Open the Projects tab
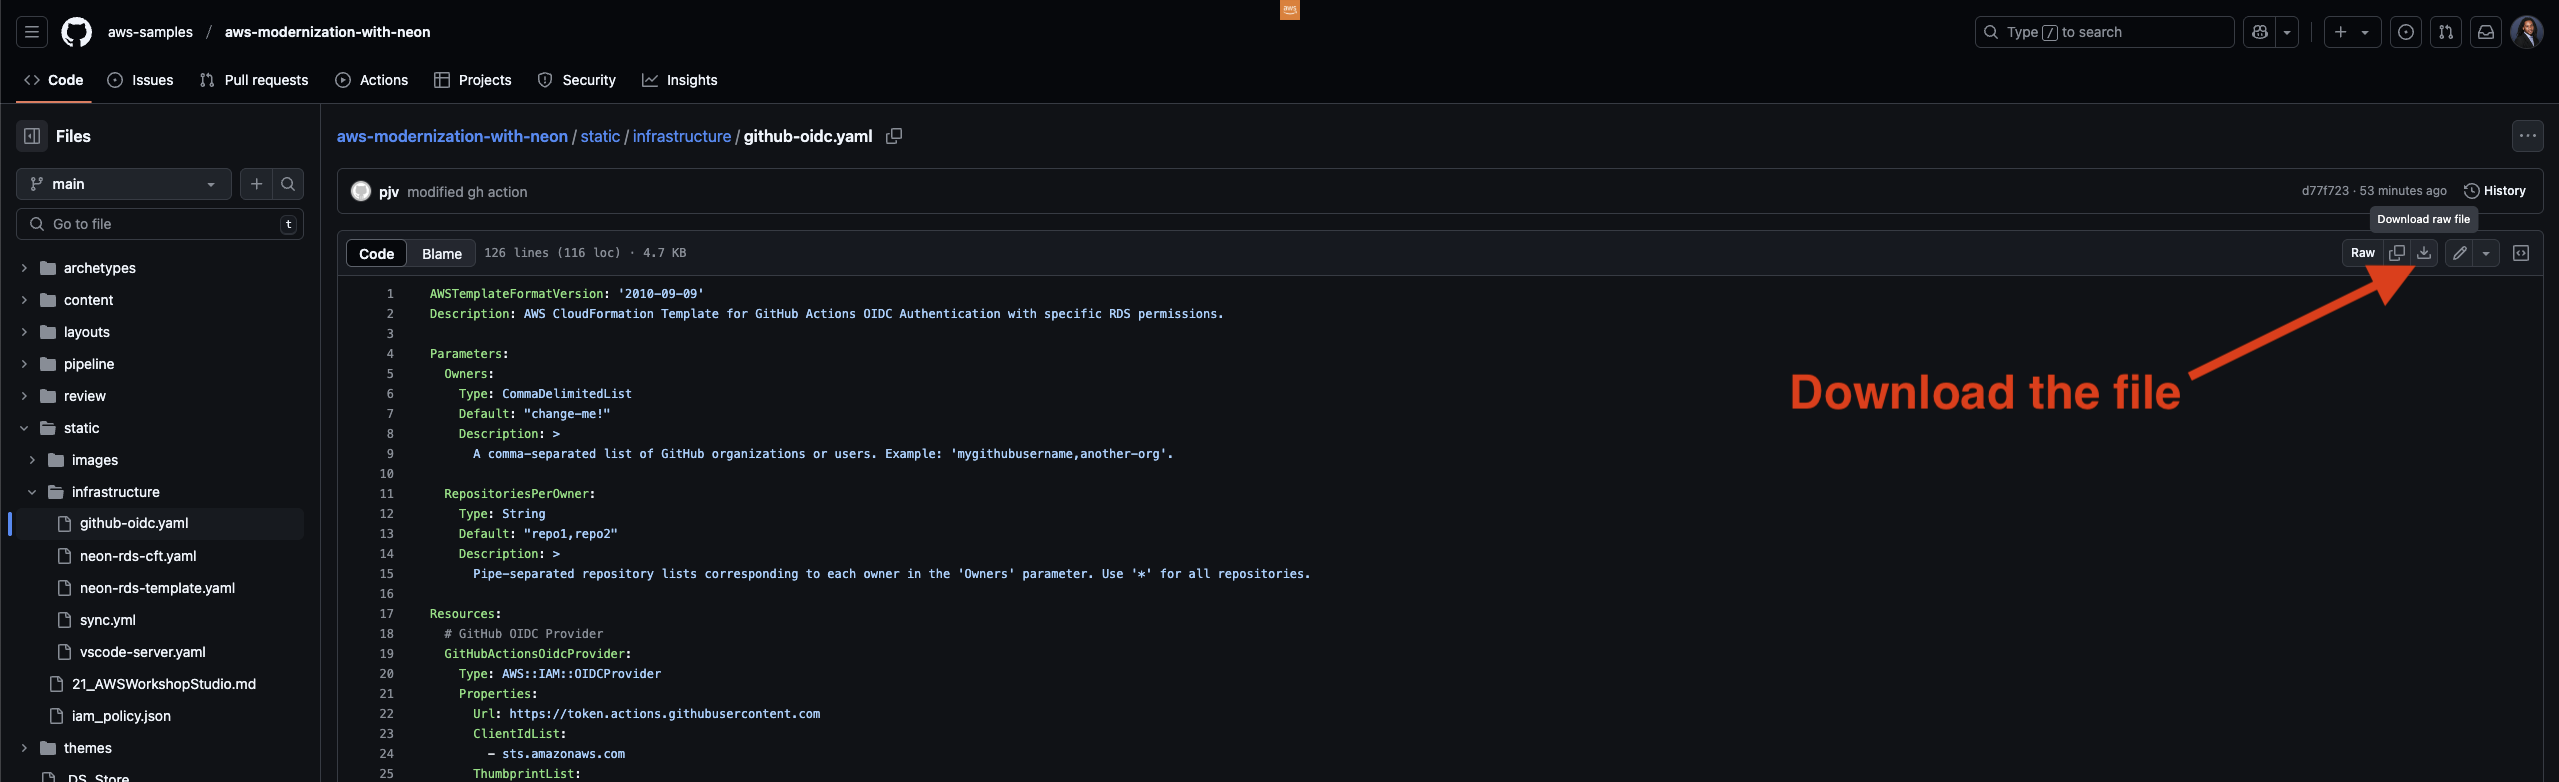Image resolution: width=2559 pixels, height=782 pixels. [473, 80]
